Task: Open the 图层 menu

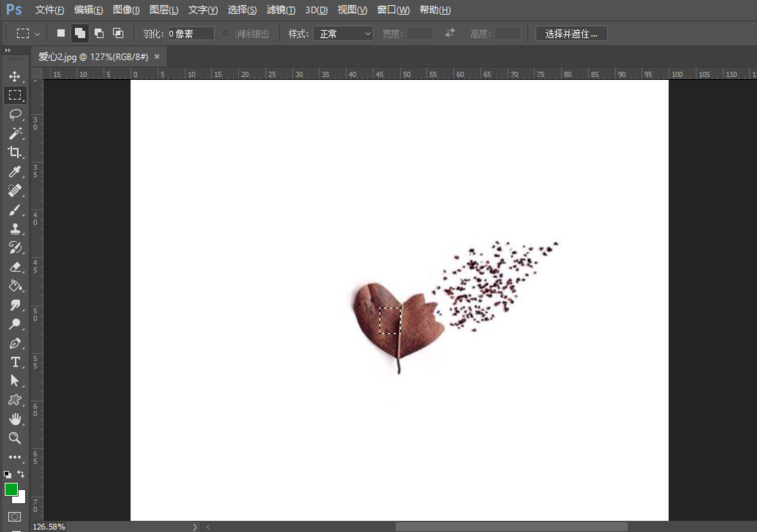Action: click(164, 10)
